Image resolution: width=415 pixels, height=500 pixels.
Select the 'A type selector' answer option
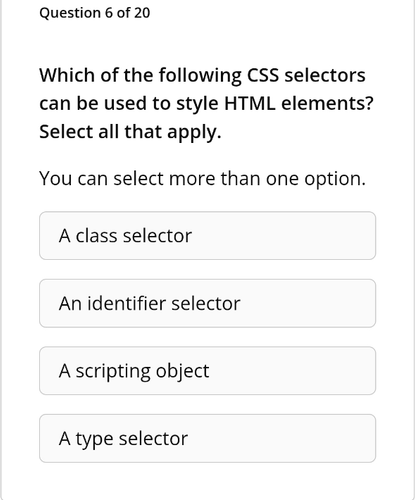point(207,438)
